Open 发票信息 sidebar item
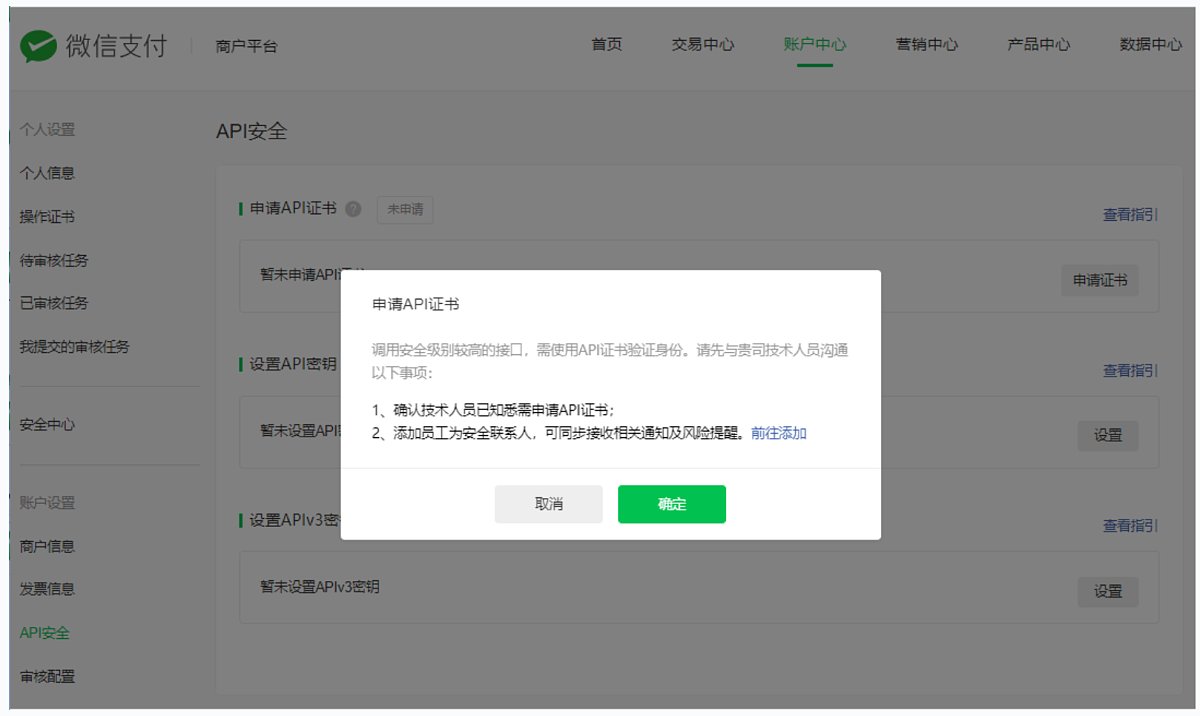This screenshot has height=716, width=1200. coord(47,589)
